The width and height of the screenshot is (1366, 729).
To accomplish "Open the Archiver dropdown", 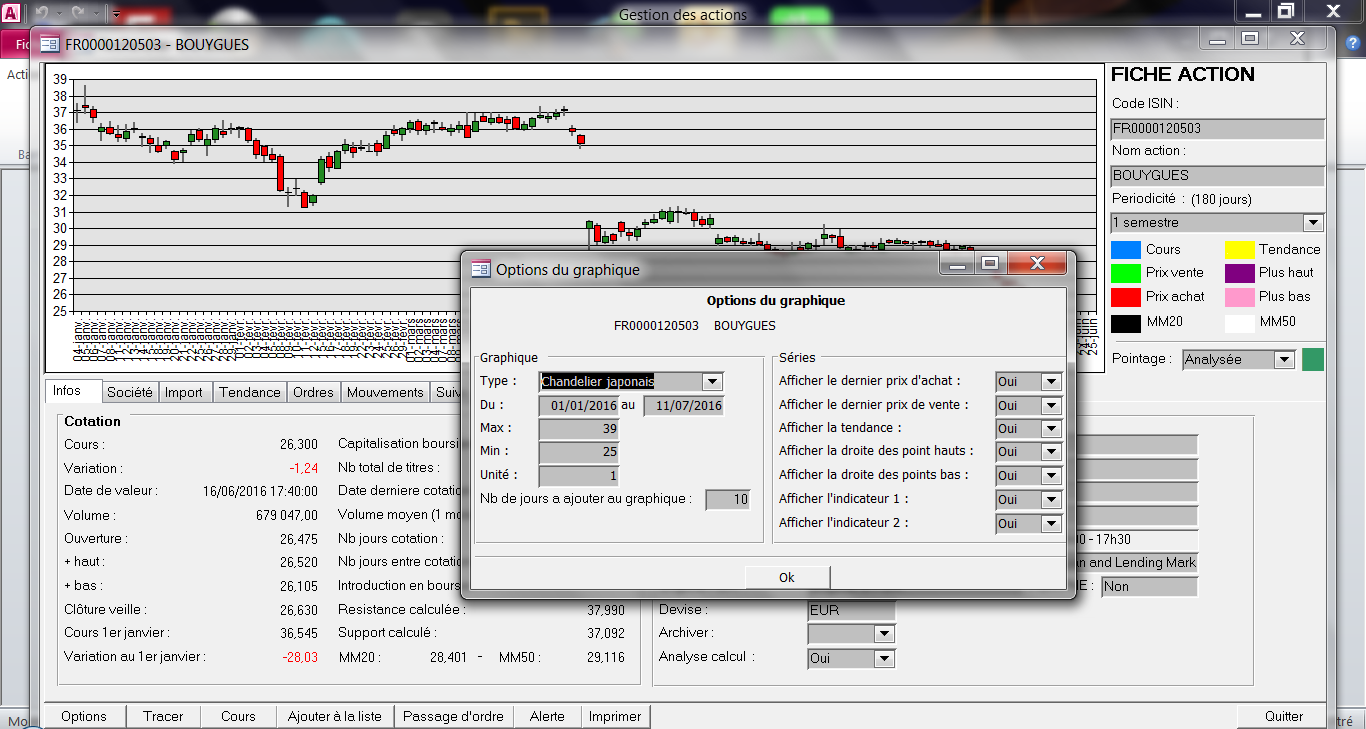I will coord(884,634).
